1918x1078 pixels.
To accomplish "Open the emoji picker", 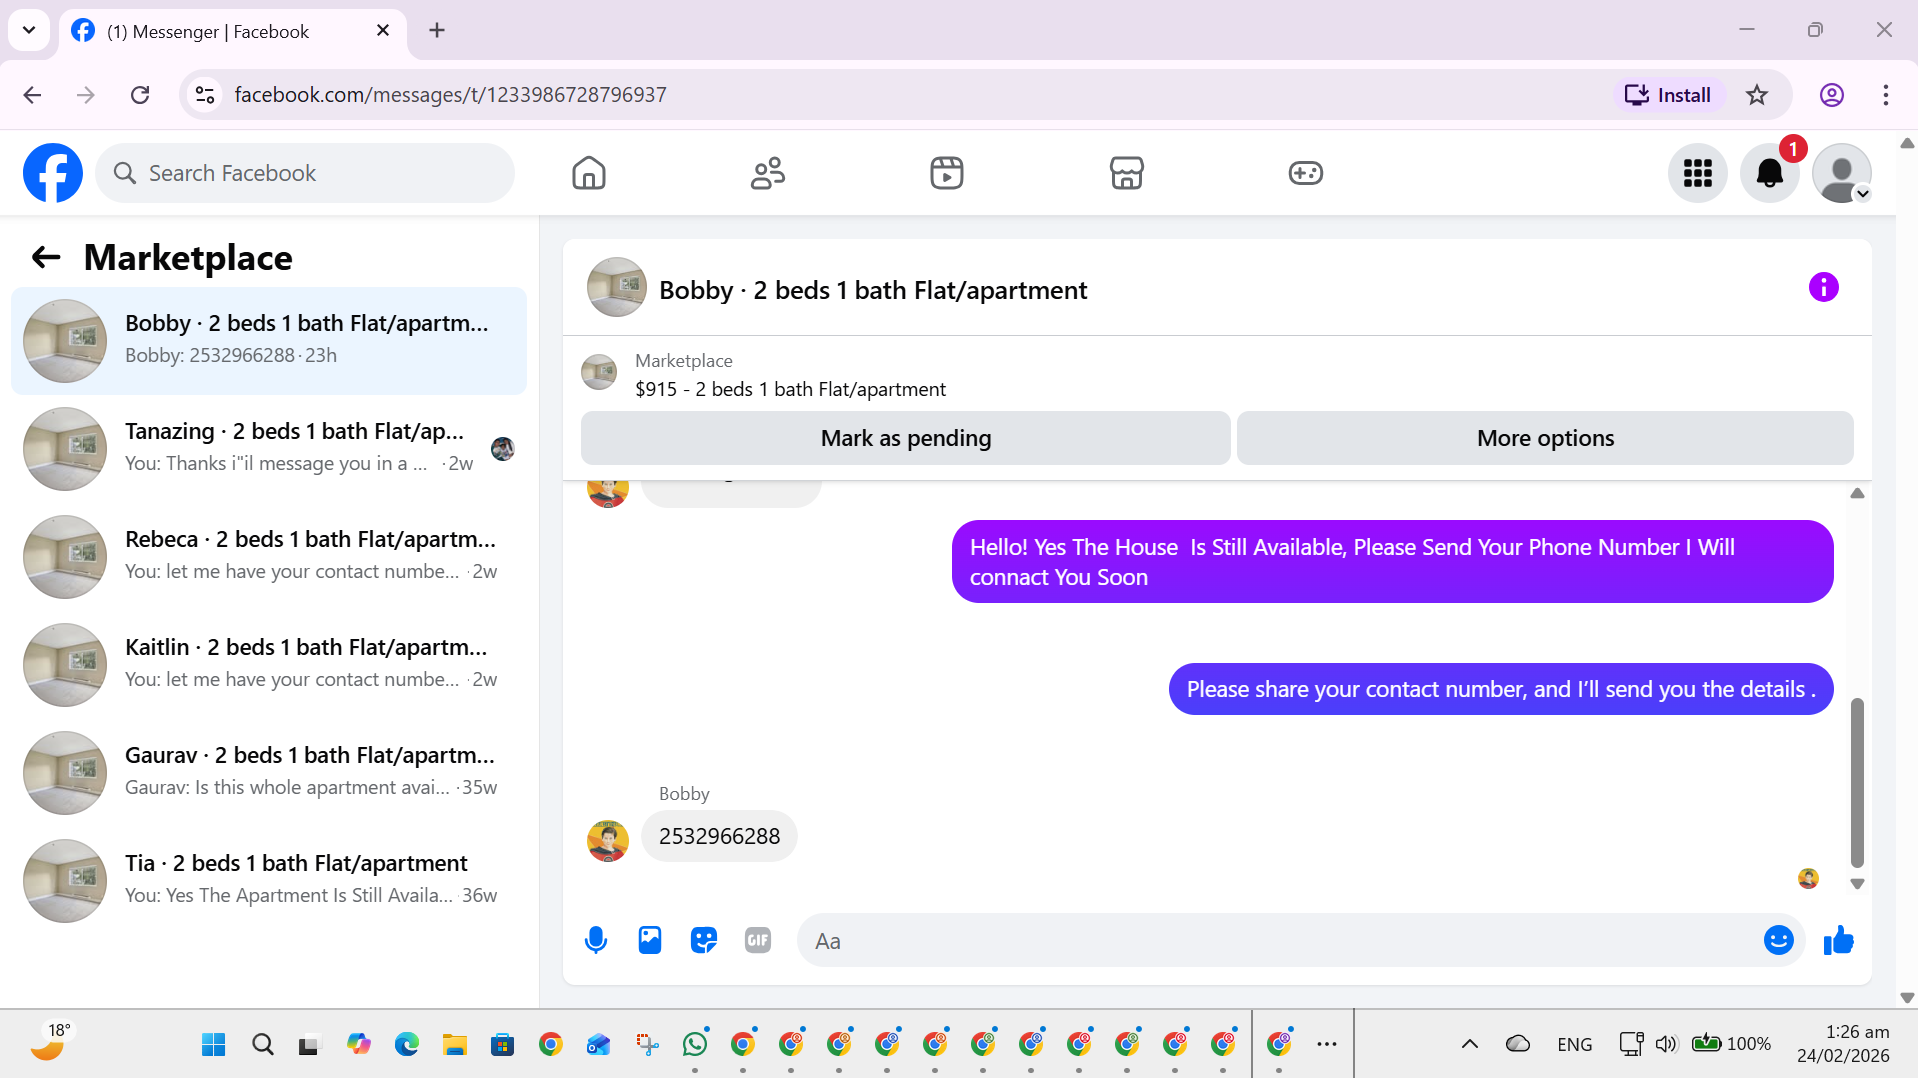I will click(1779, 940).
